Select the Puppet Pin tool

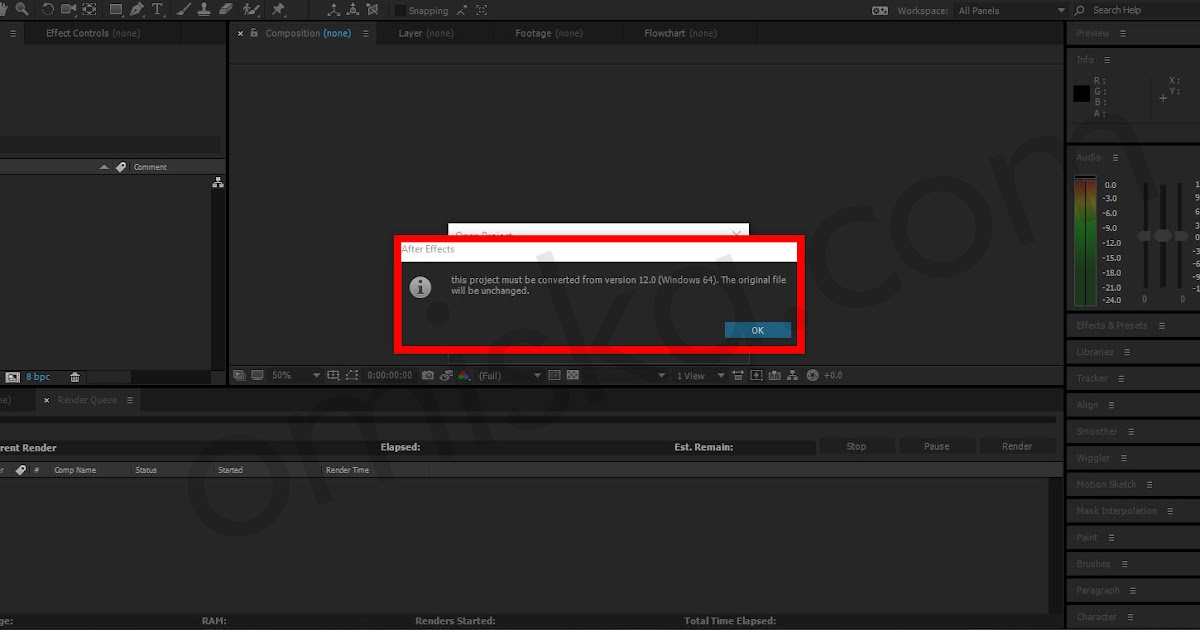pyautogui.click(x=278, y=9)
